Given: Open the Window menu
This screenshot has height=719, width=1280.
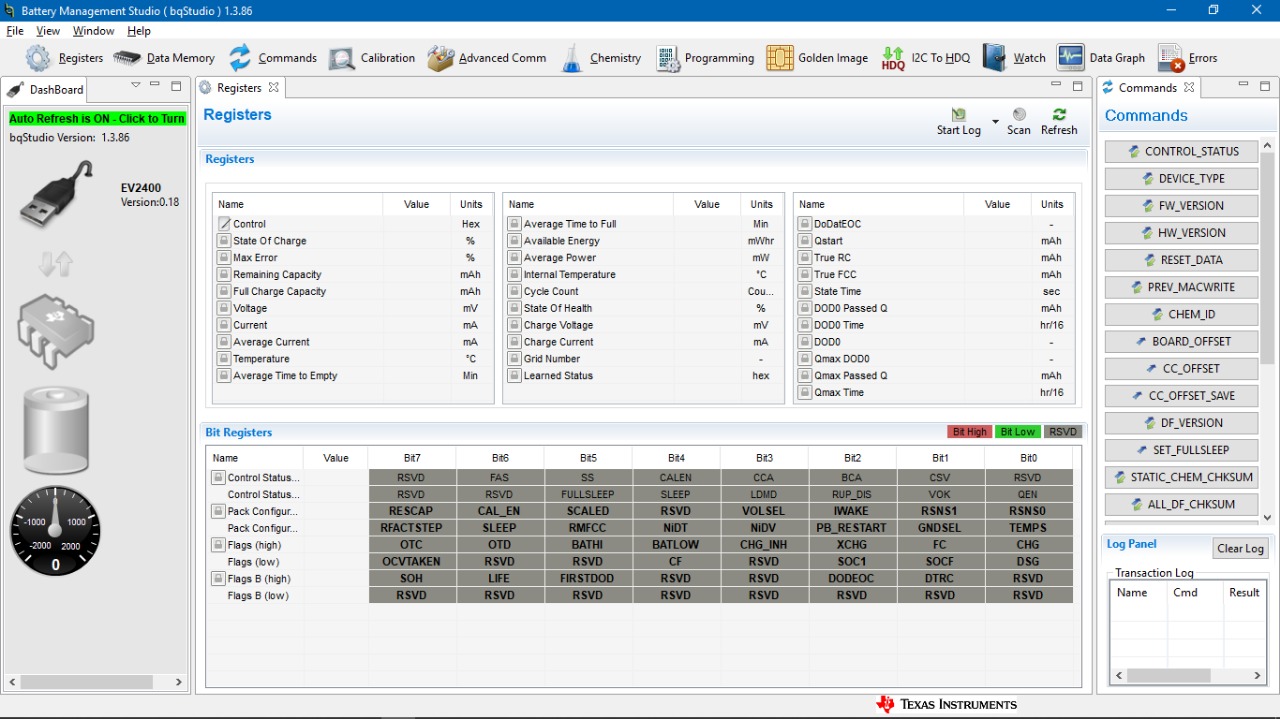Looking at the screenshot, I should 93,31.
